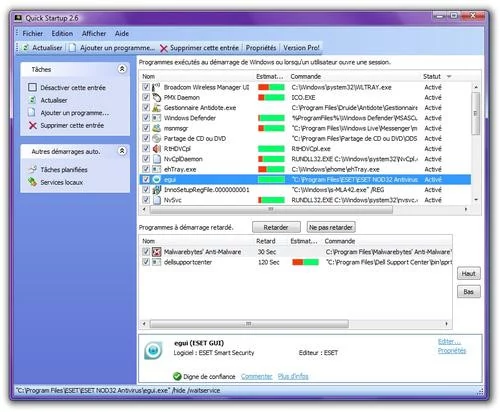Open Services locaux icon
The width and height of the screenshot is (500, 412).
pos(32,182)
